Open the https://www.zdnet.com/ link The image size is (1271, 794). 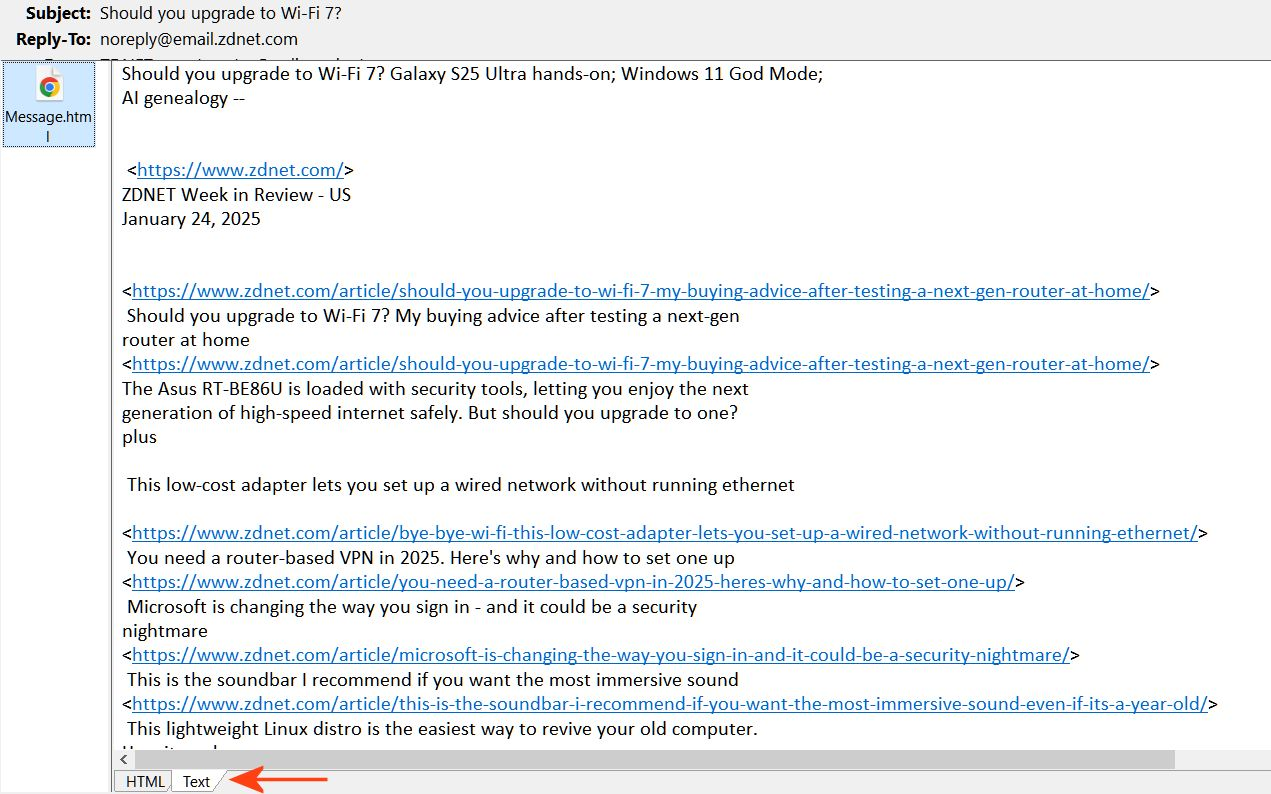(x=240, y=170)
